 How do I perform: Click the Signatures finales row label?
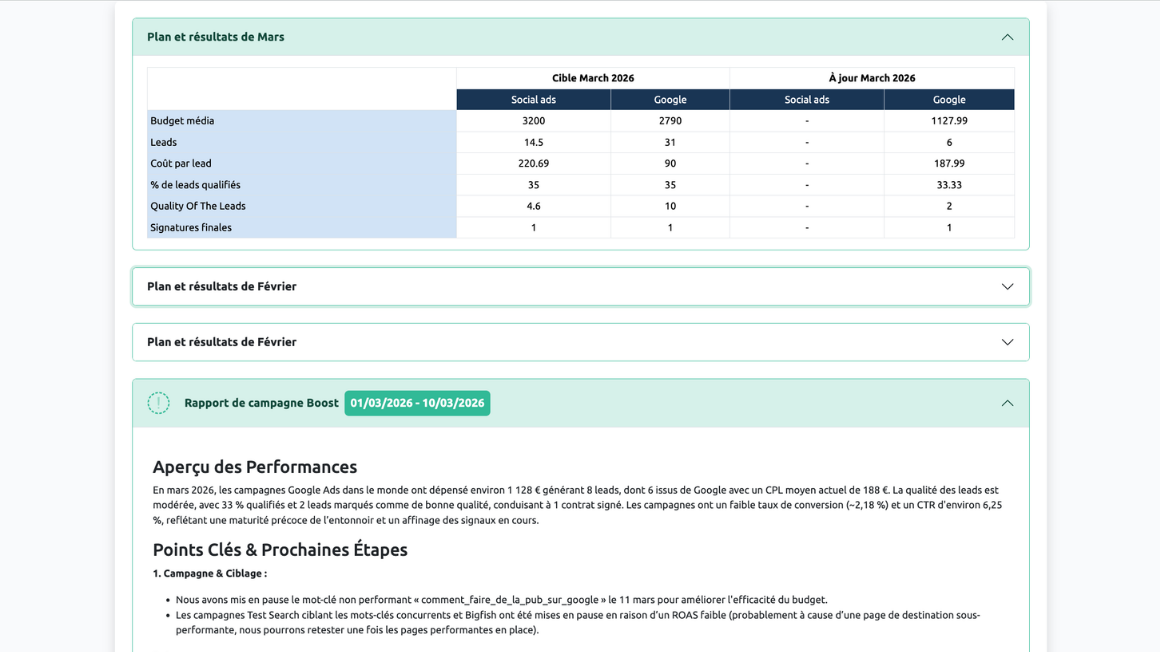pyautogui.click(x=191, y=227)
